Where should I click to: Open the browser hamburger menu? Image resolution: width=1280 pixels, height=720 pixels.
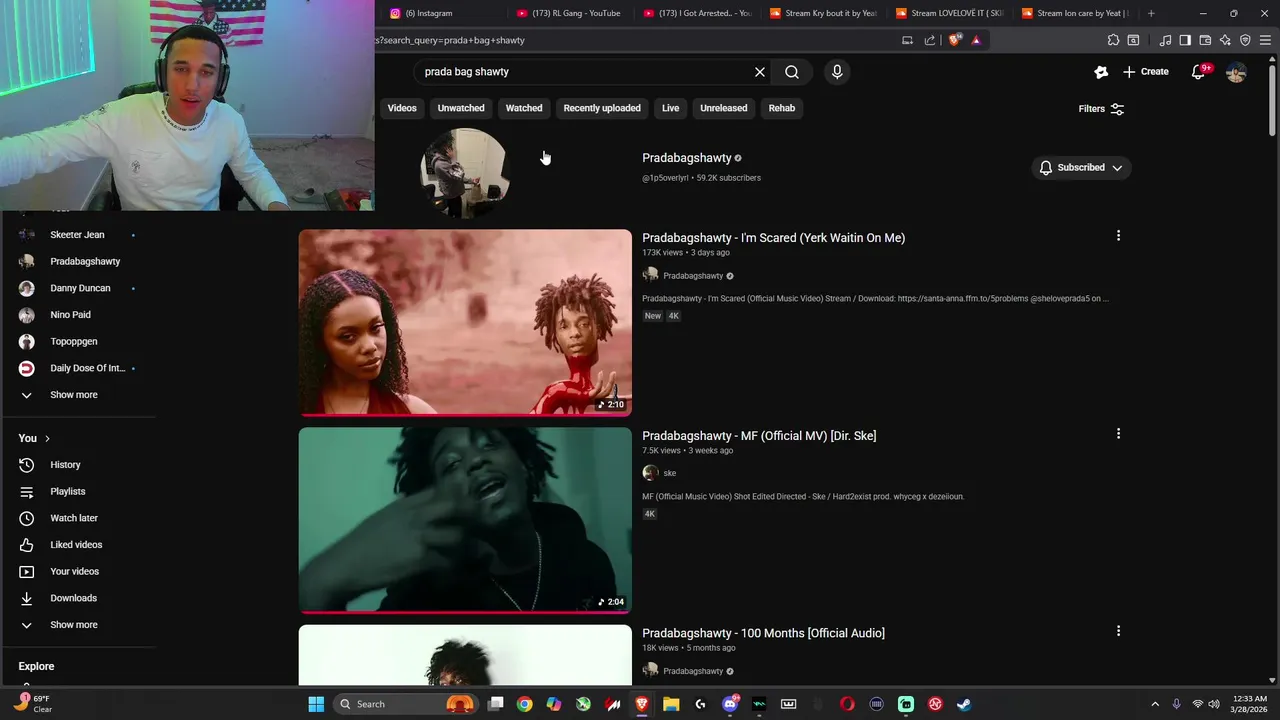pos(1265,40)
